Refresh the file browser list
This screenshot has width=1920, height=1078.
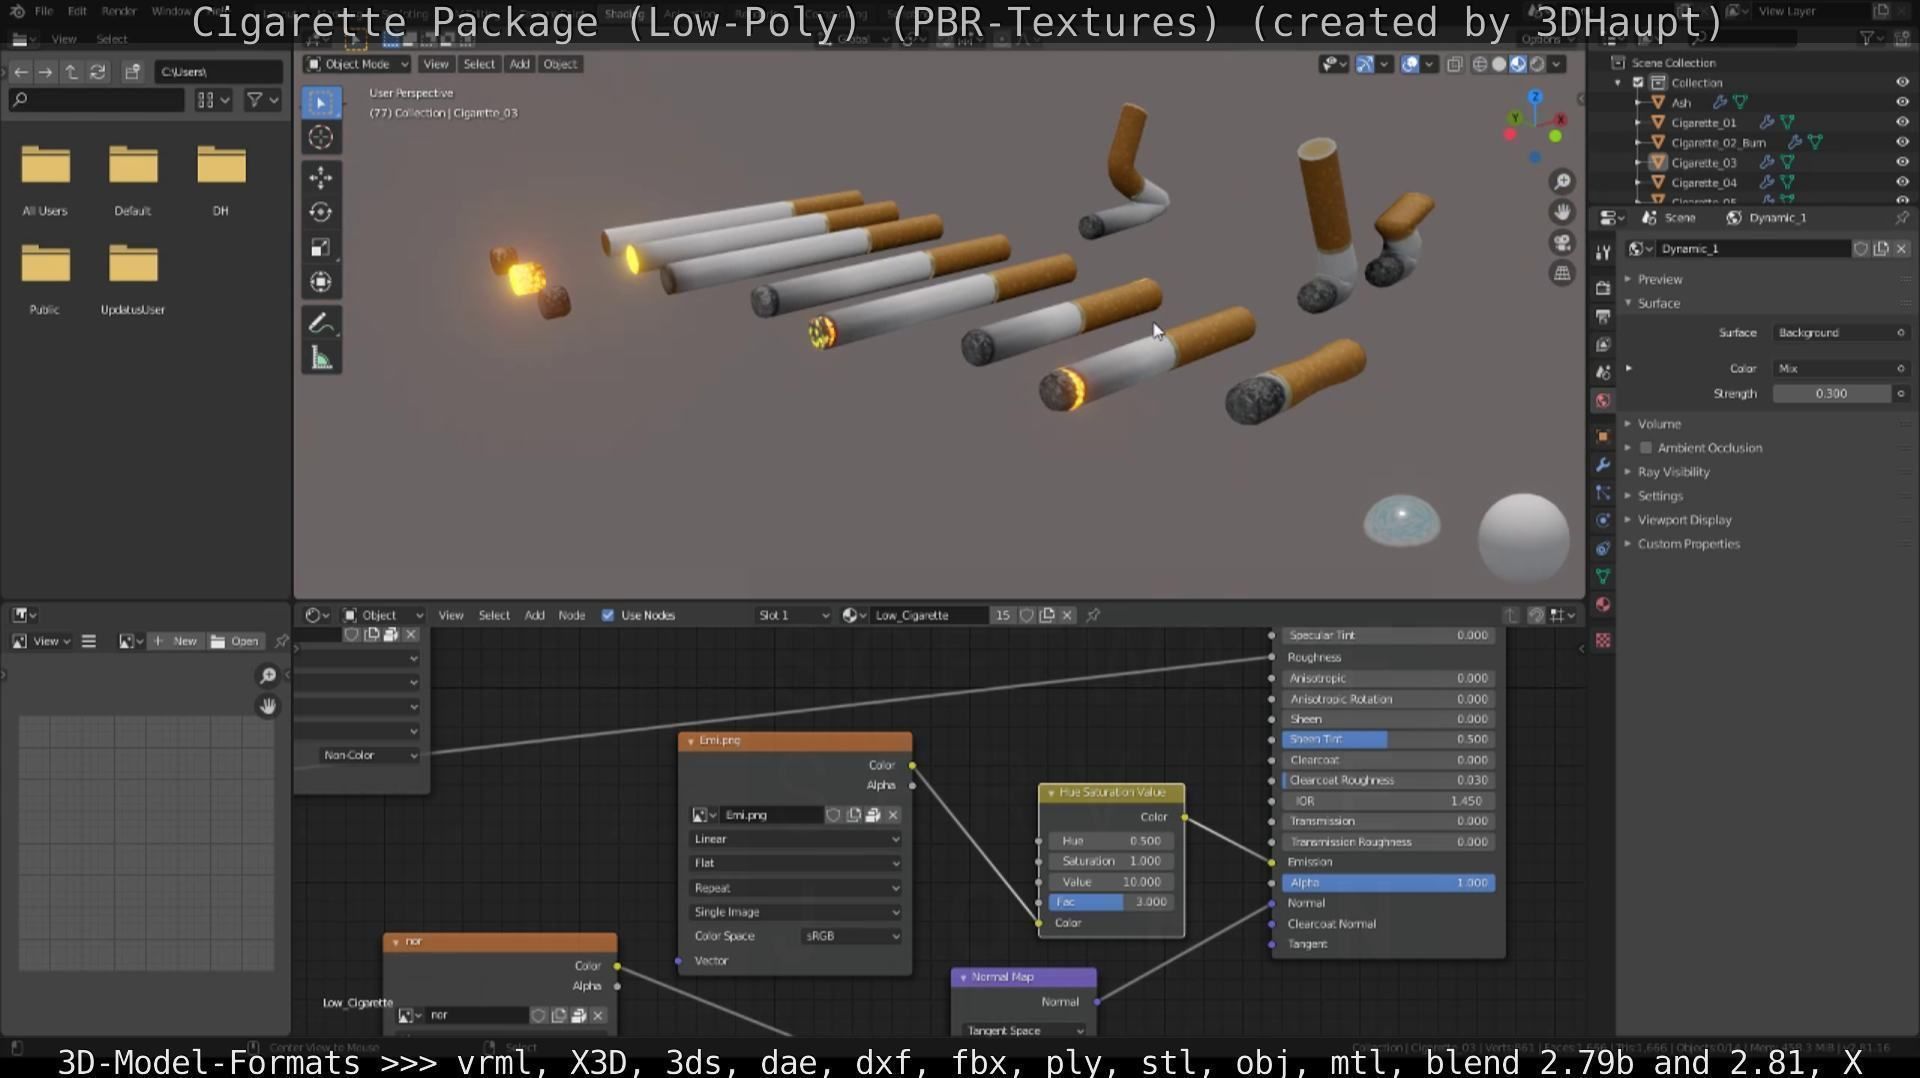(97, 72)
